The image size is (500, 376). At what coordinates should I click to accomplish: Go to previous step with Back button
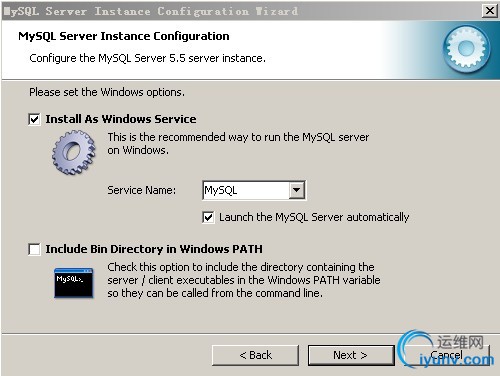pyautogui.click(x=255, y=355)
